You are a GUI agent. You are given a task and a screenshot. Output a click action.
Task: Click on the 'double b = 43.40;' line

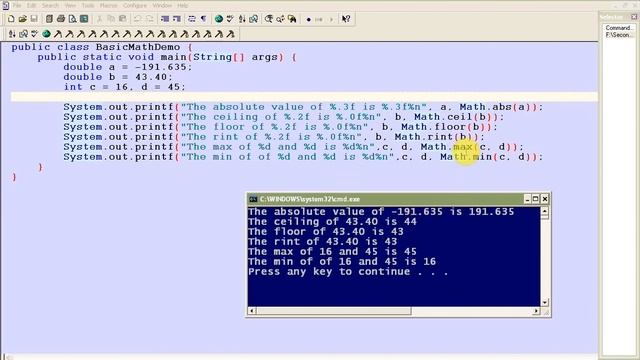[x=118, y=77]
